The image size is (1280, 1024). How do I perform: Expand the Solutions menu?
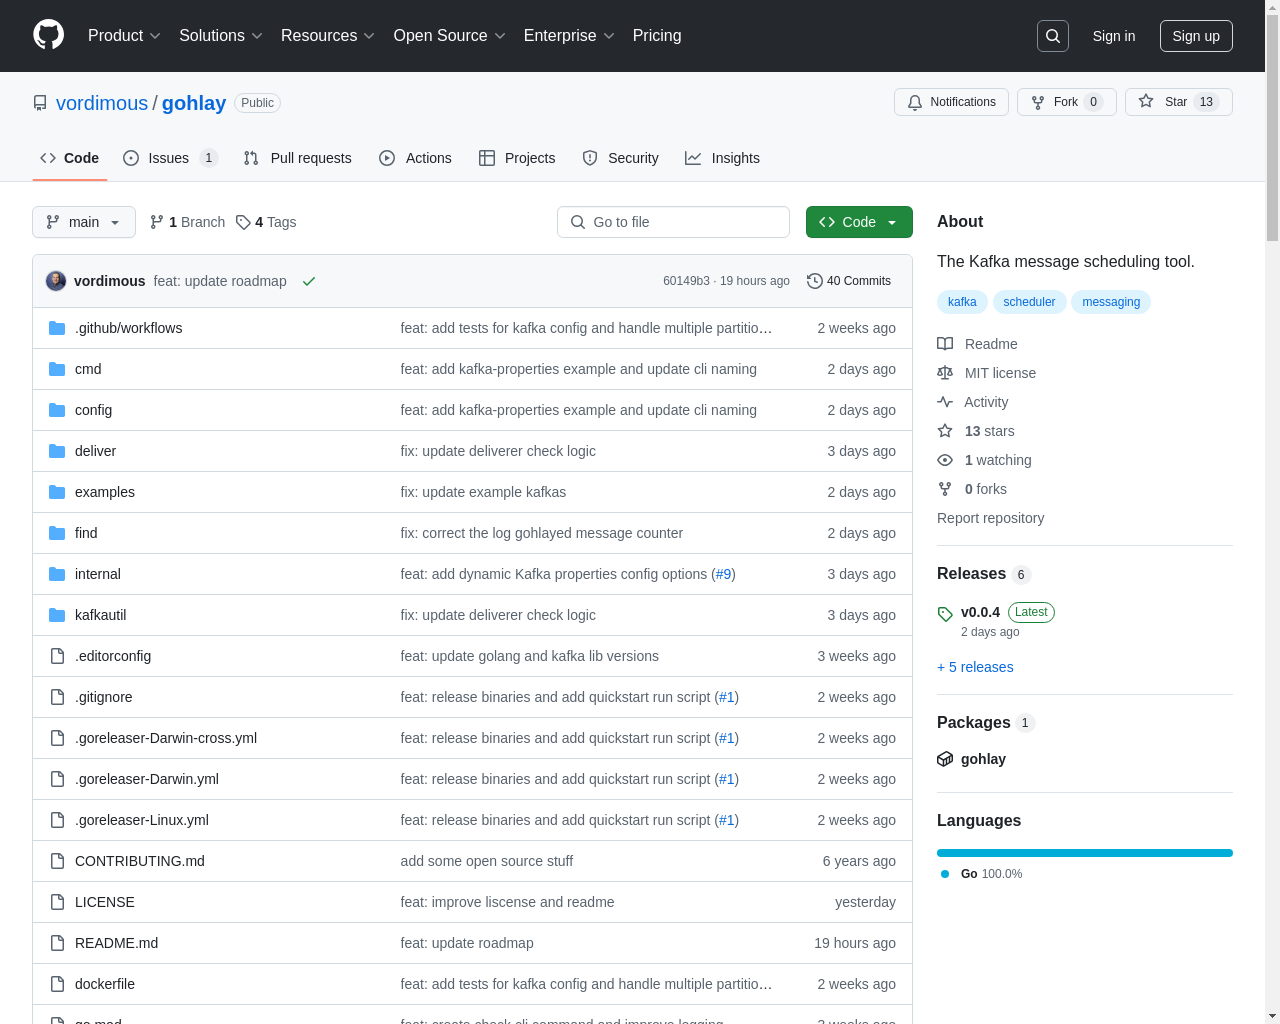[221, 36]
